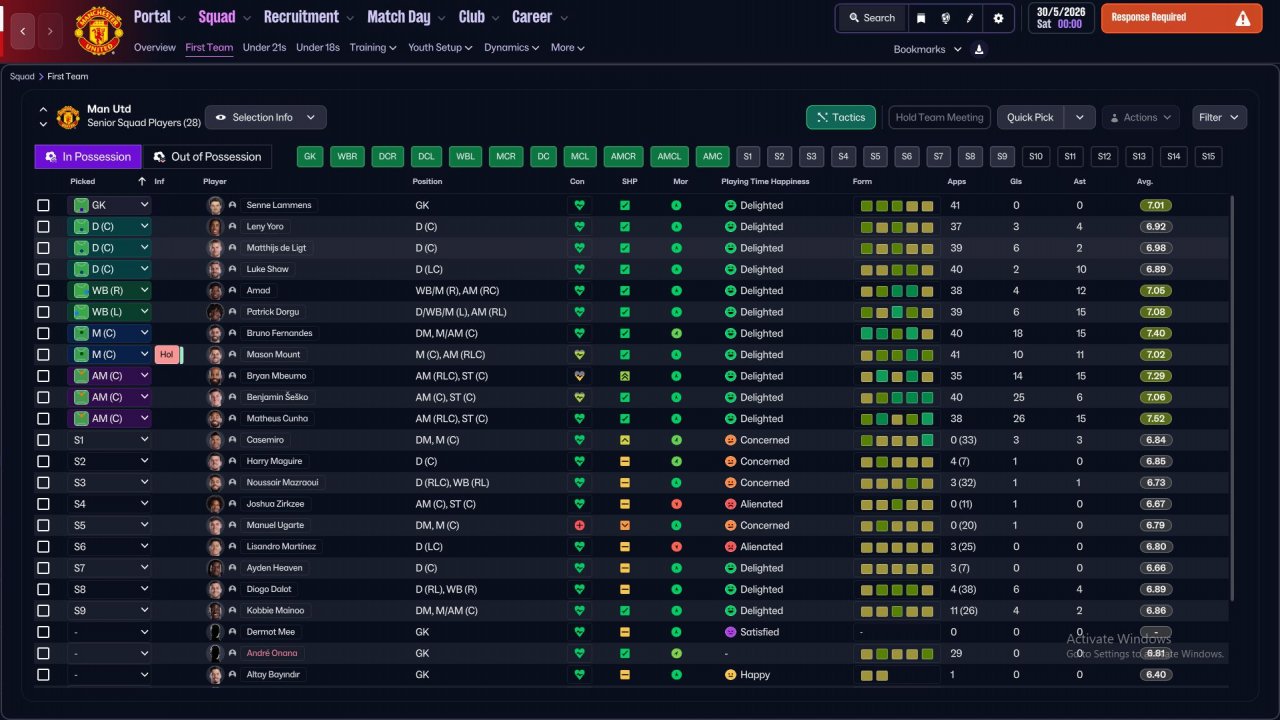Tick the checkbox for Senne Lammens

(43, 205)
